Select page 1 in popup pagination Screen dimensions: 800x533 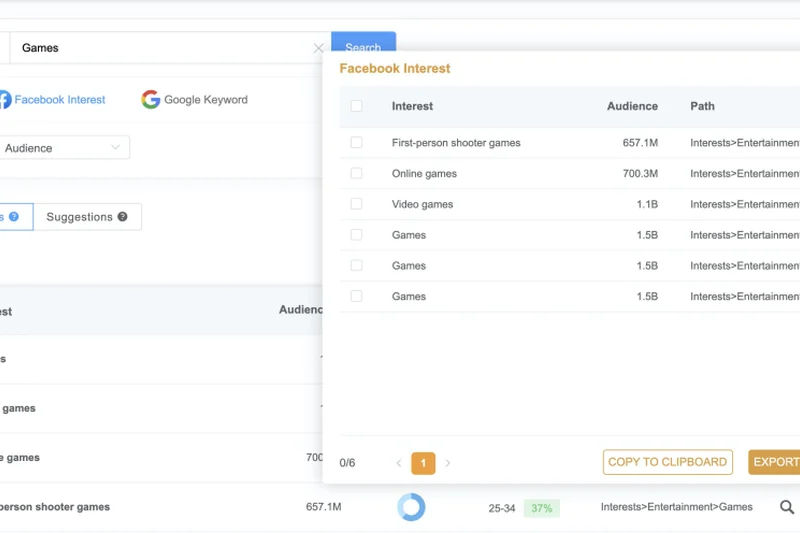(423, 463)
